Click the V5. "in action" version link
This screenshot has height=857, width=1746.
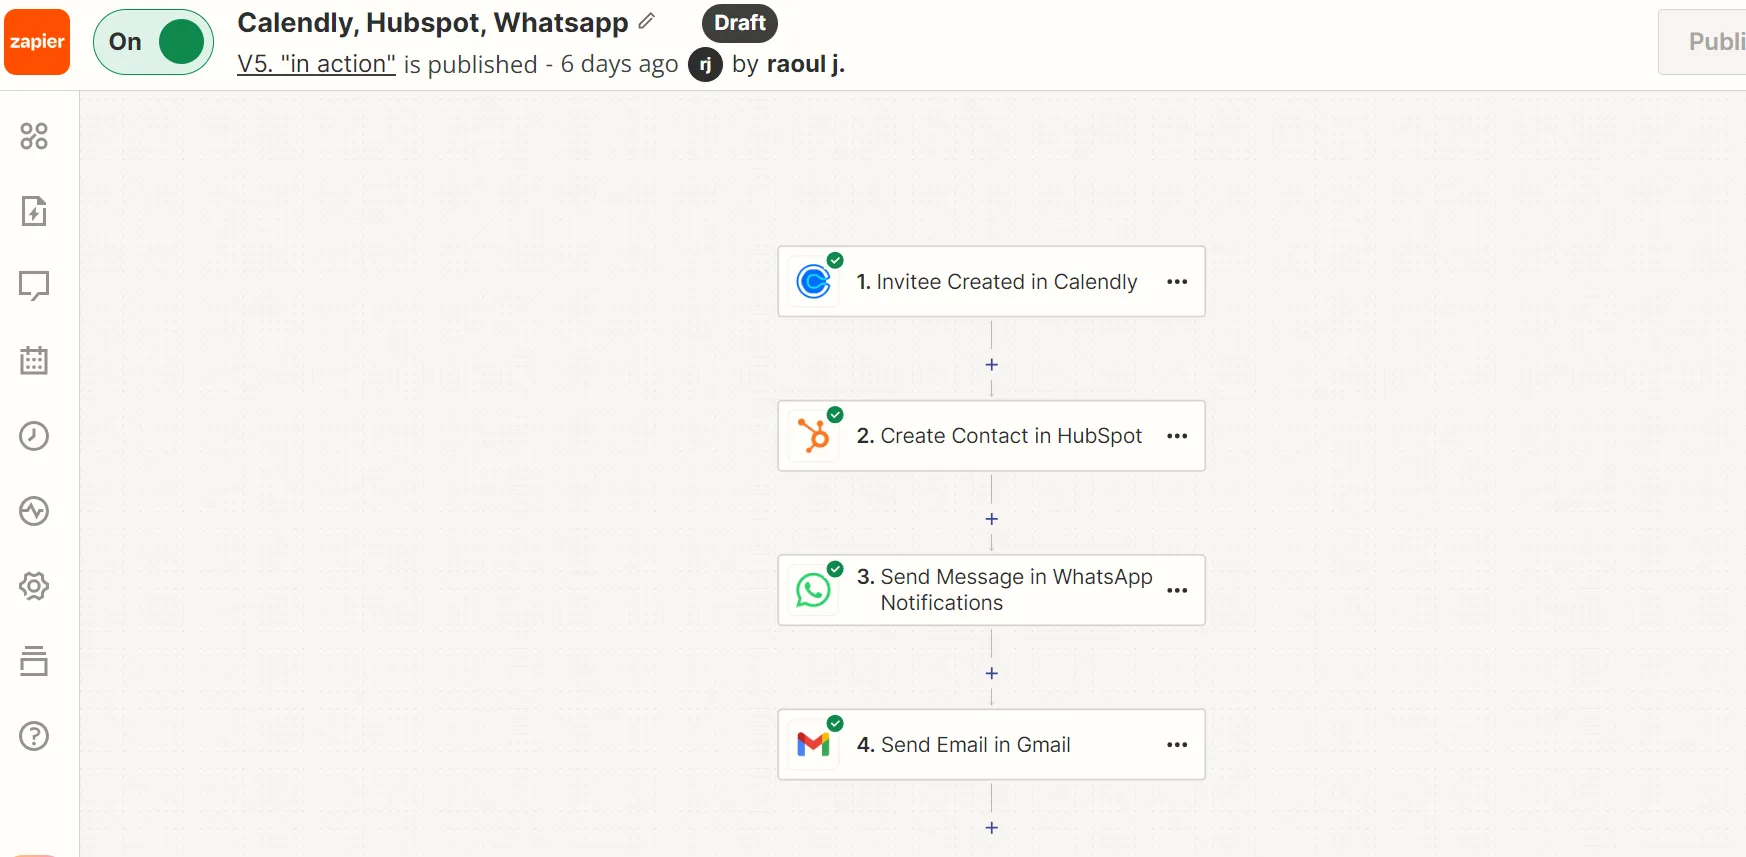[316, 64]
